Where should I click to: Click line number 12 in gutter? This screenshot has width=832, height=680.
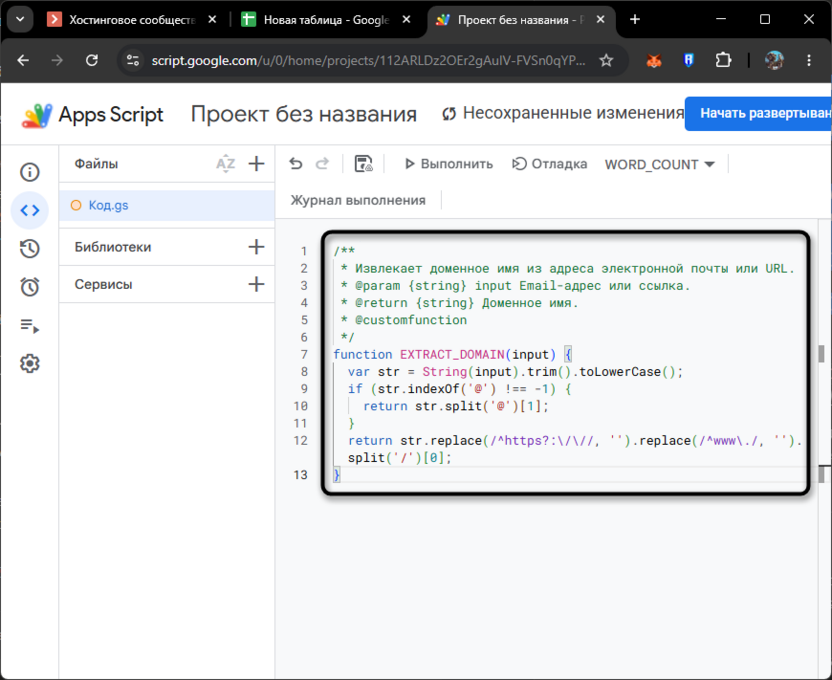click(x=301, y=441)
